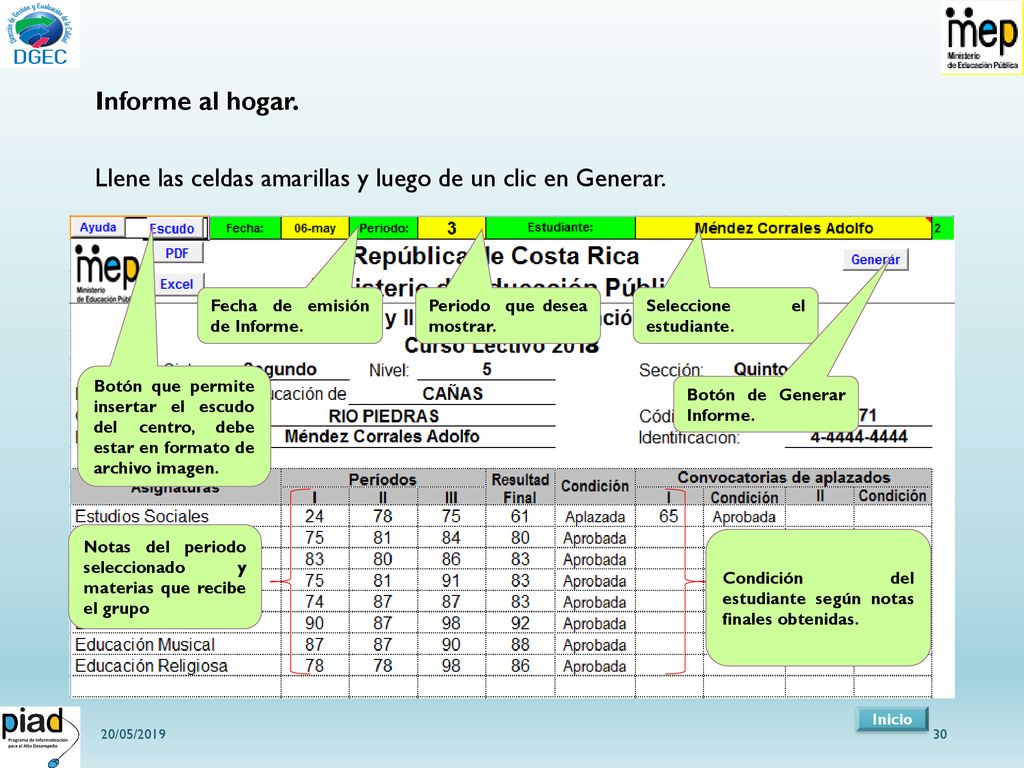Viewport: 1024px width, 768px height.
Task: Click the Nivel value 5
Action: tap(487, 370)
